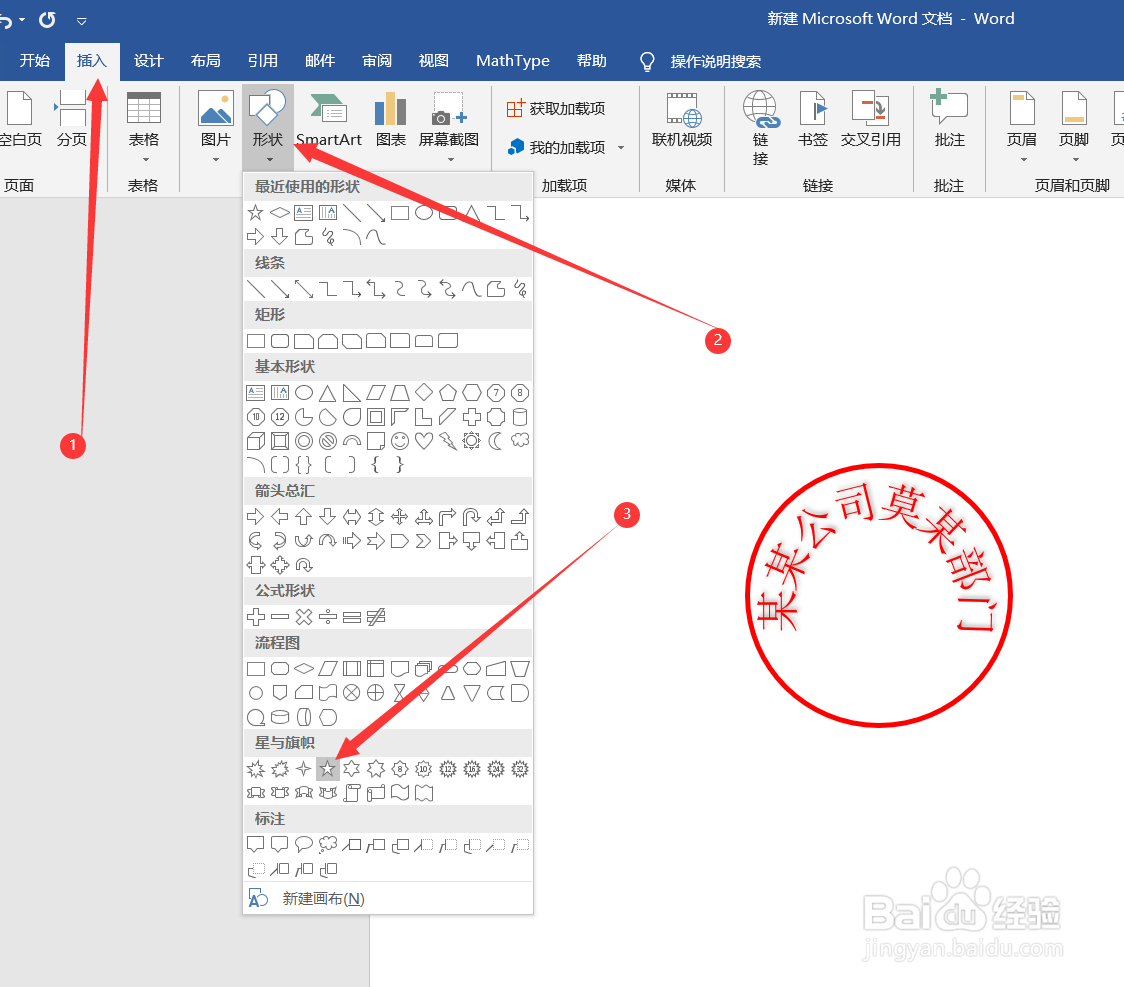1124x987 pixels.
Task: Choose the U-turn arrow shape
Action: [x=472, y=517]
